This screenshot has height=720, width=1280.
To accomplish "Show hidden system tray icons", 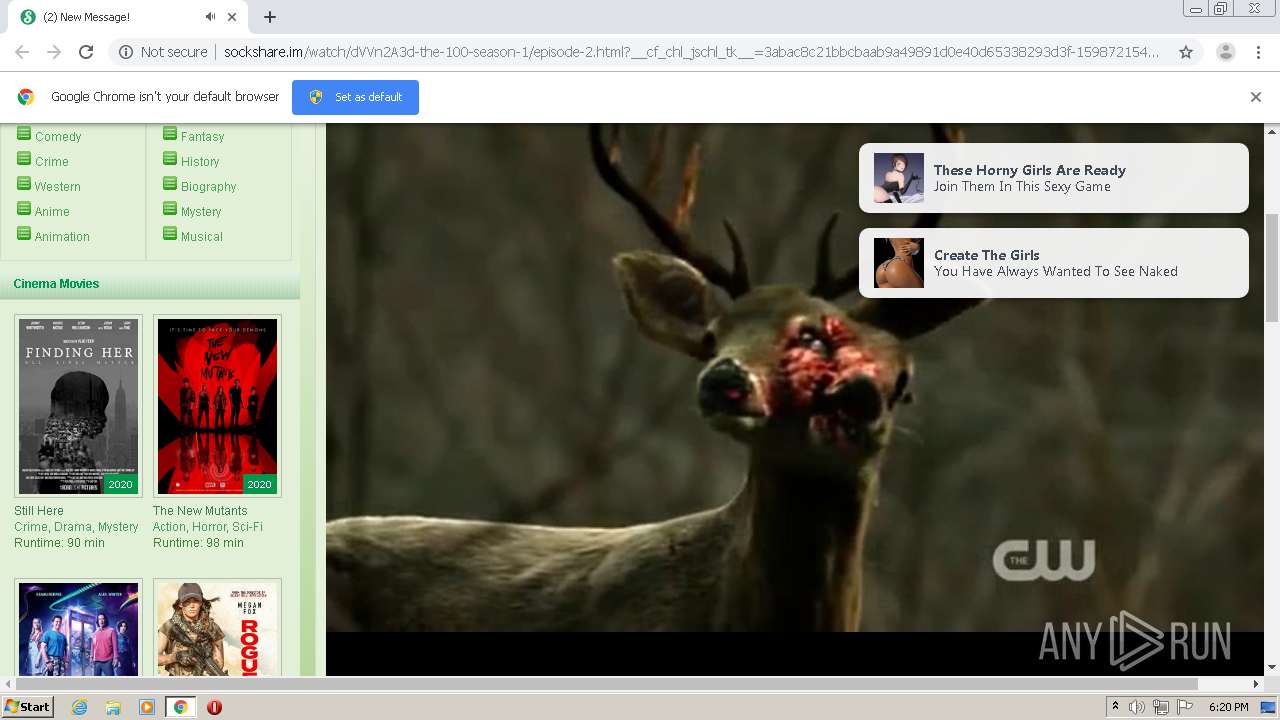I will tap(1115, 707).
